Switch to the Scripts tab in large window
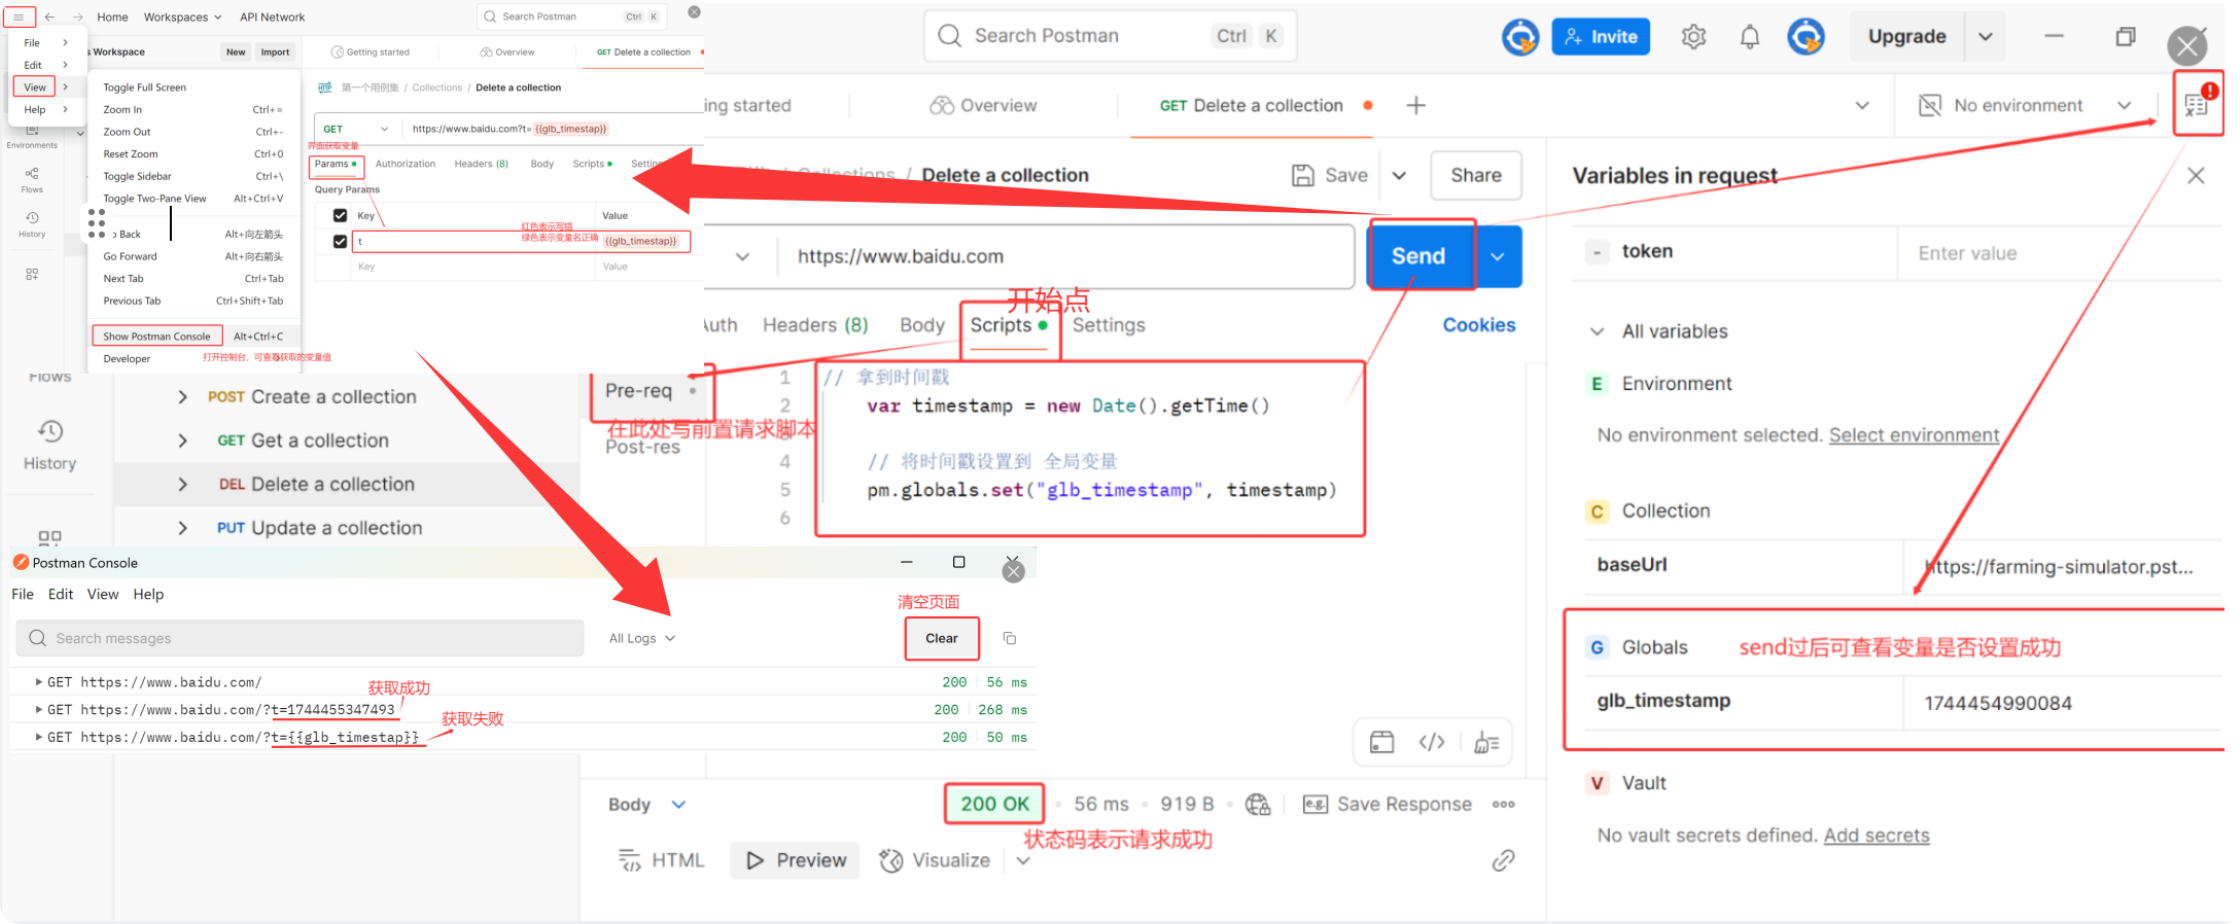 point(1009,325)
